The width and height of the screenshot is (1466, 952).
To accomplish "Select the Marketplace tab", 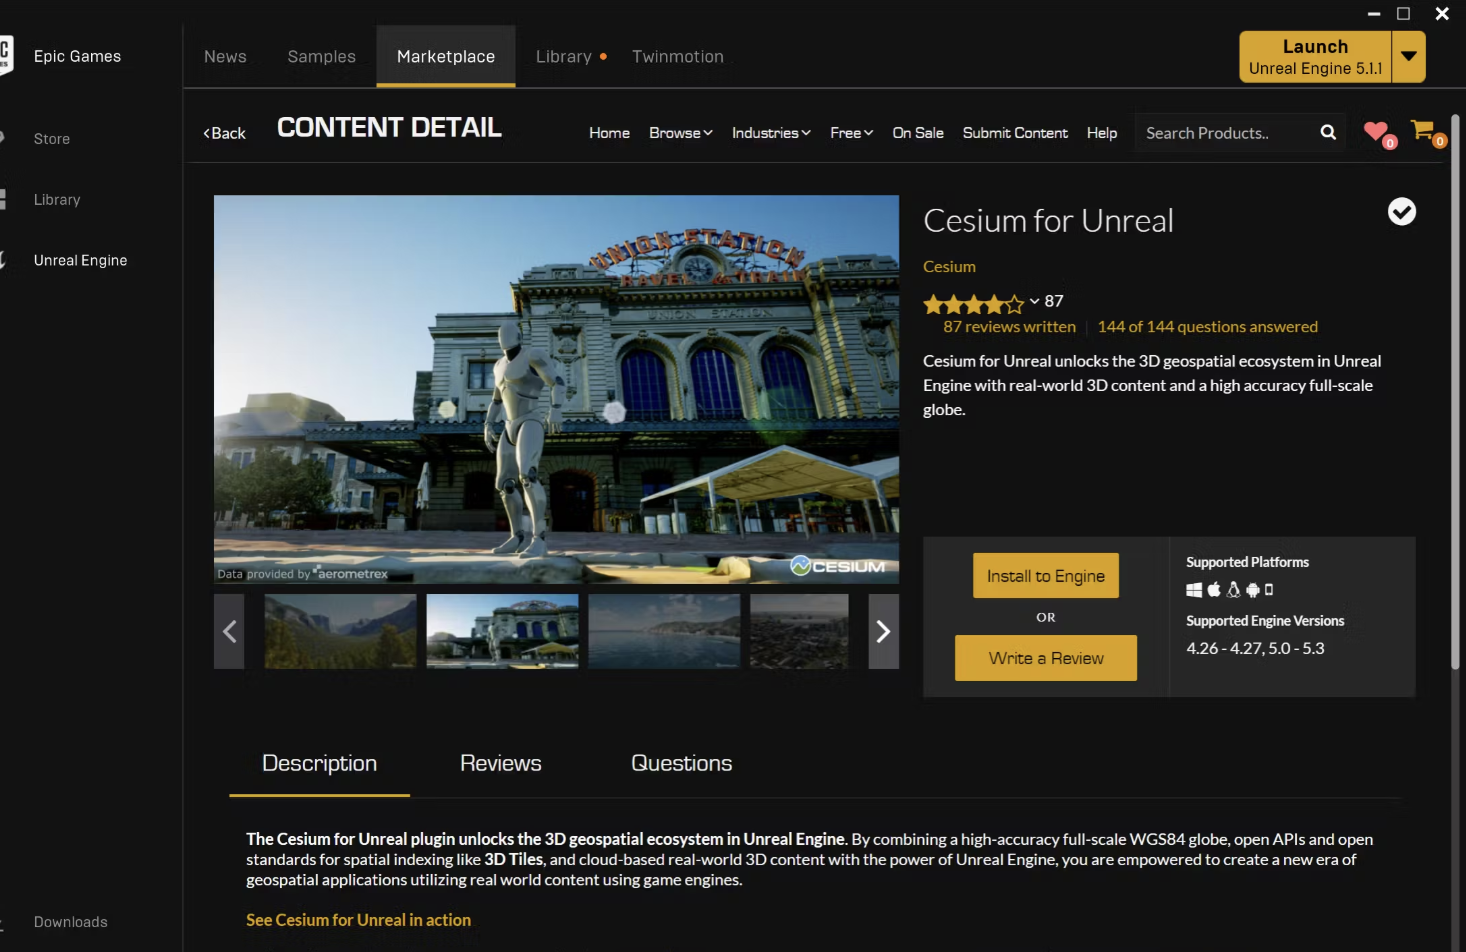I will (446, 56).
